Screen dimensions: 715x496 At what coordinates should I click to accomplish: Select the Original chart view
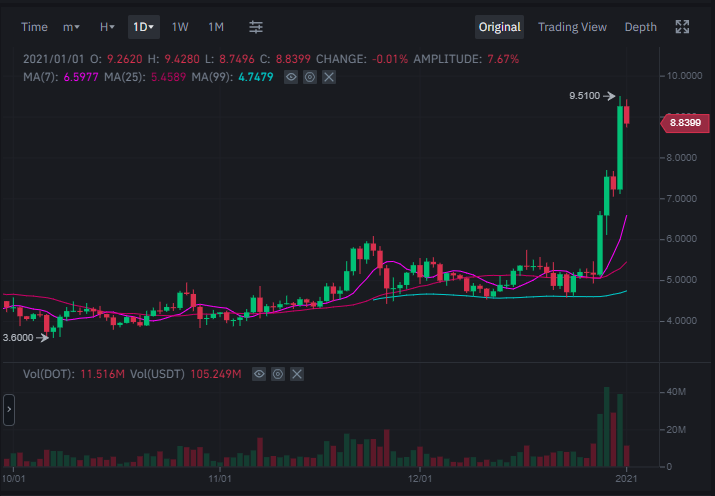(499, 27)
